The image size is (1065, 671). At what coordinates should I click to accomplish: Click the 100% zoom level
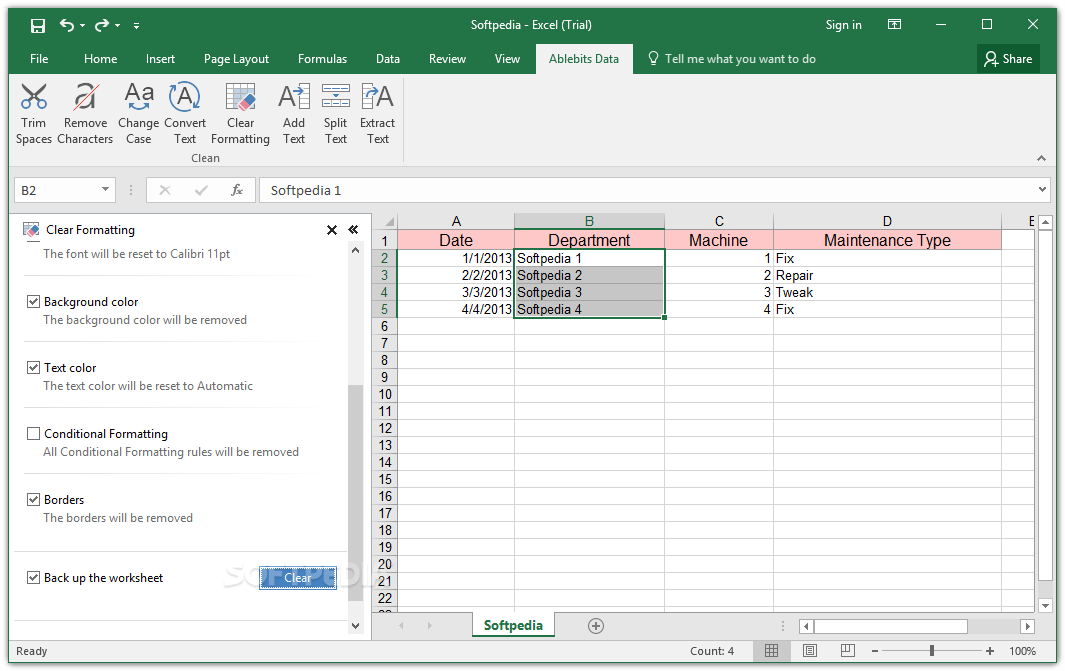pos(1022,651)
